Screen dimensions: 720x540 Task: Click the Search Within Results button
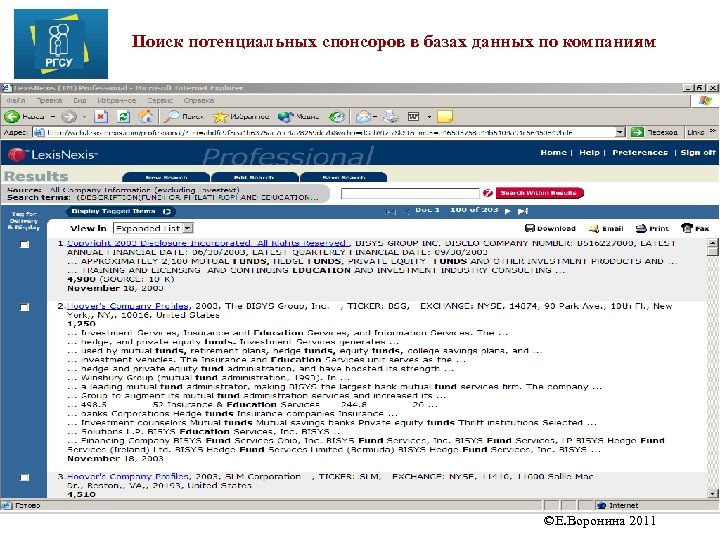click(540, 193)
